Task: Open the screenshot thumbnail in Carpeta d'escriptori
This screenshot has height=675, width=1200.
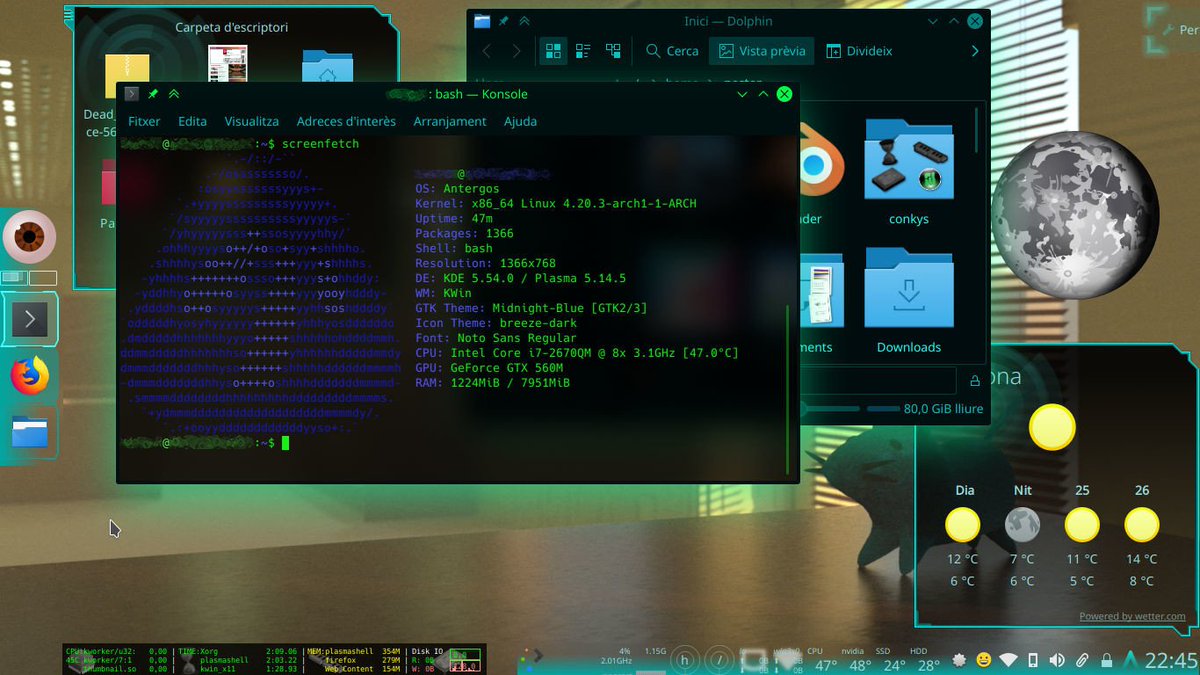Action: coord(227,64)
